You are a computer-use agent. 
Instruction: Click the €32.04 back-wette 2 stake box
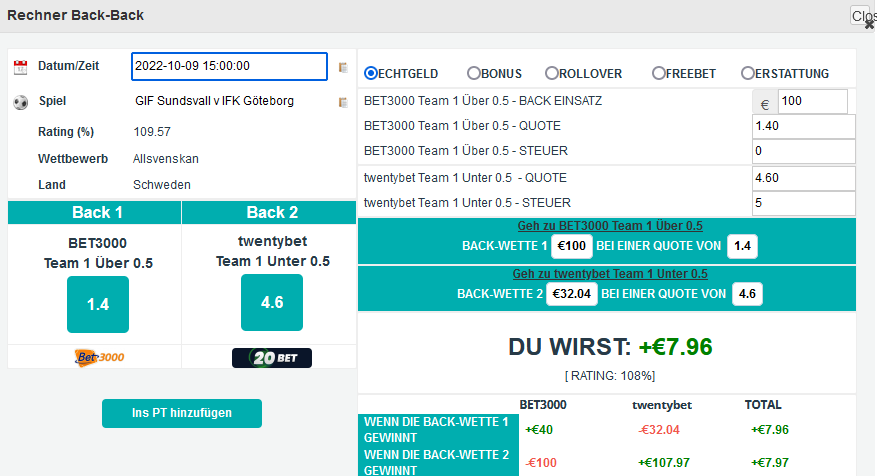tap(572, 294)
